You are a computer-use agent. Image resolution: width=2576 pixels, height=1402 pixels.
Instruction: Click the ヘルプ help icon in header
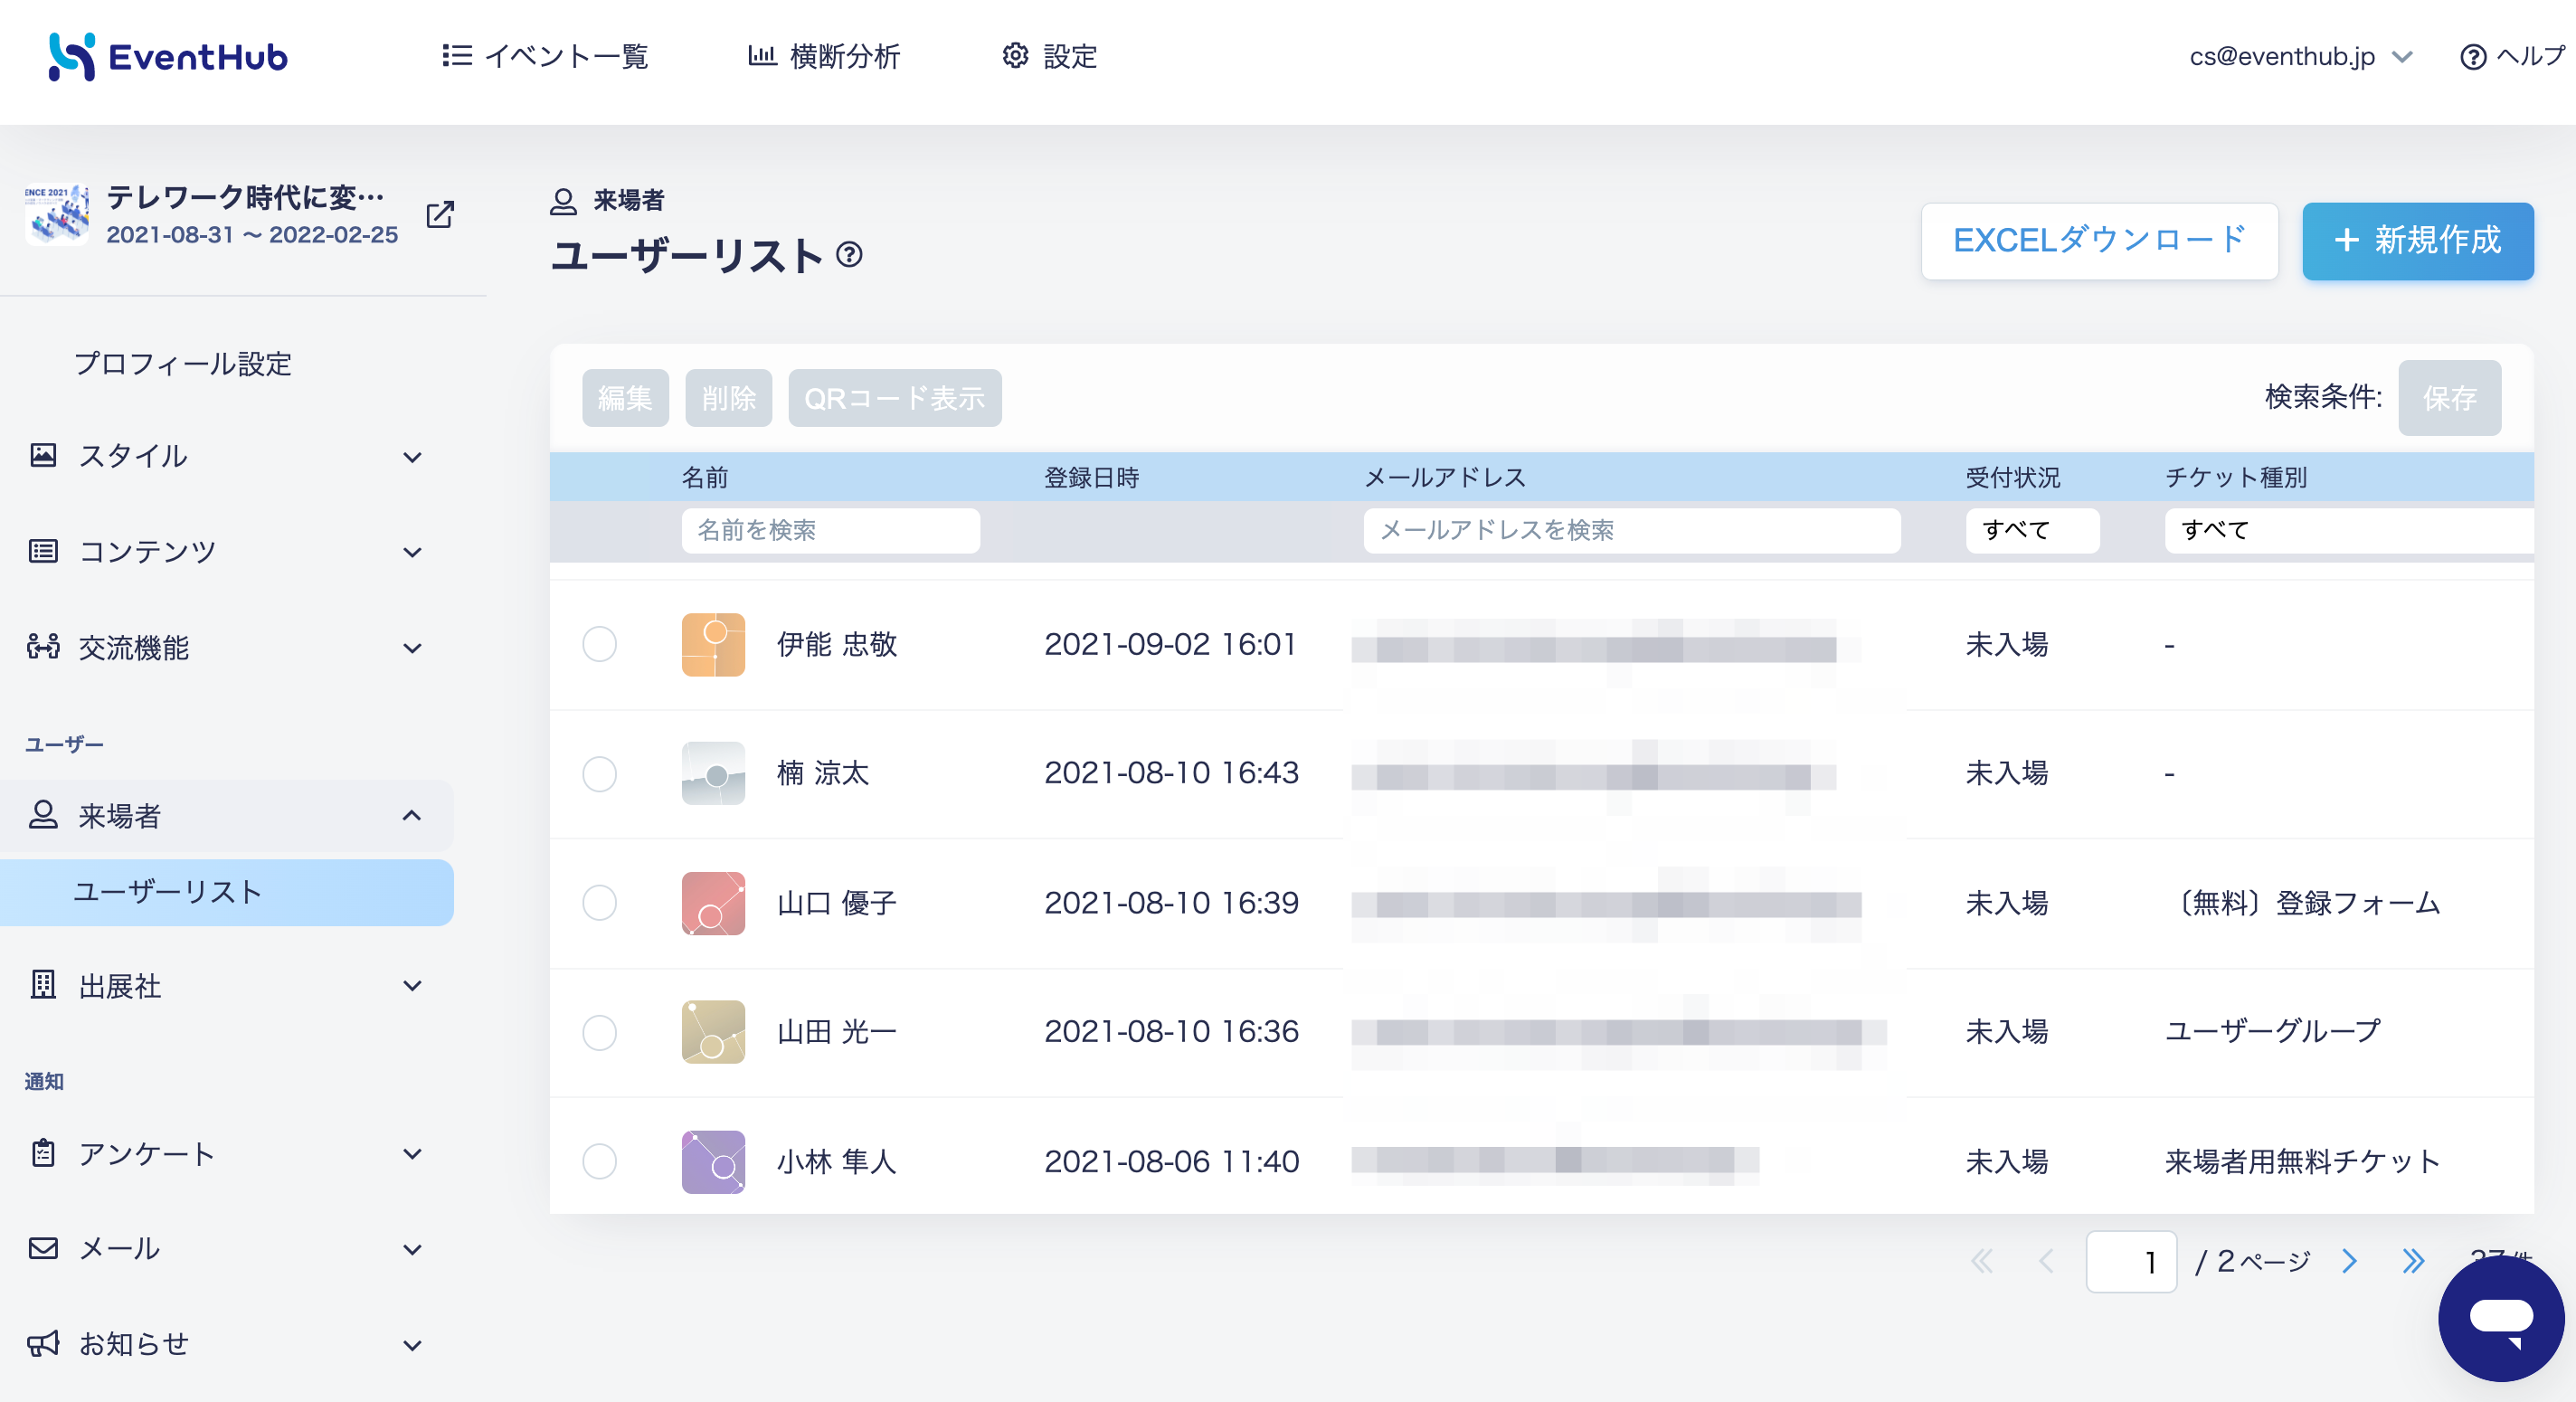2472,57
